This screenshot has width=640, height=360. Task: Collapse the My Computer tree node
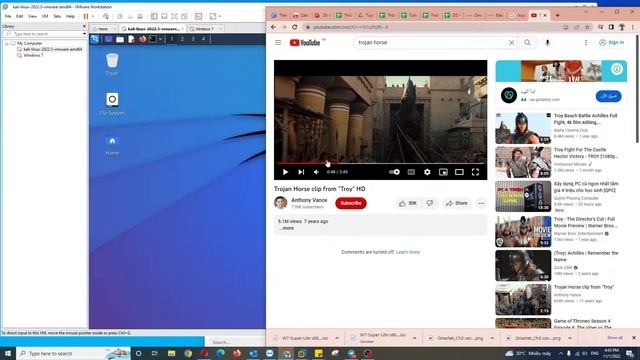(7, 43)
